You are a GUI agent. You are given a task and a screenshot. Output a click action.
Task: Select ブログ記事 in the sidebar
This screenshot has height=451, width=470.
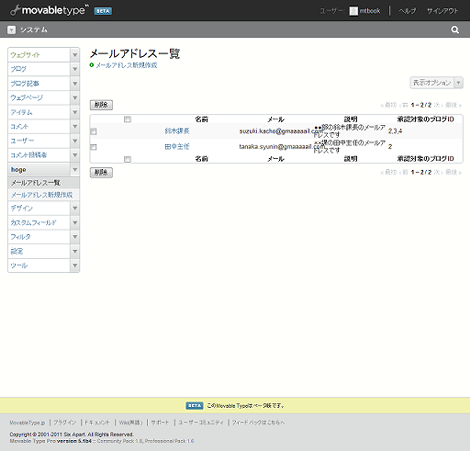pos(25,83)
